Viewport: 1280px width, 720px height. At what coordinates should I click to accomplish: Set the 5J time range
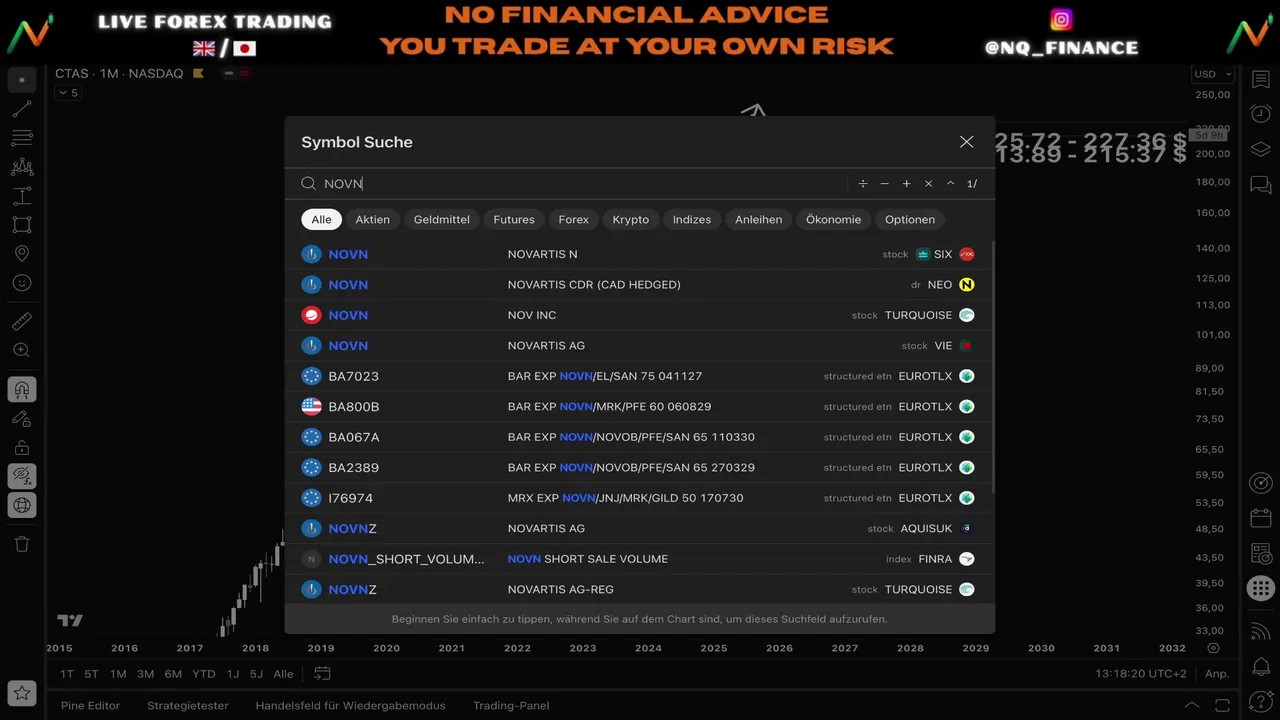tap(256, 674)
